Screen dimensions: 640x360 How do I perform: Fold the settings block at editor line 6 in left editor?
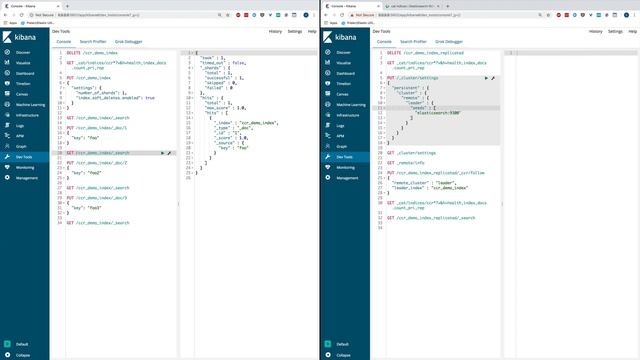(x=64, y=83)
